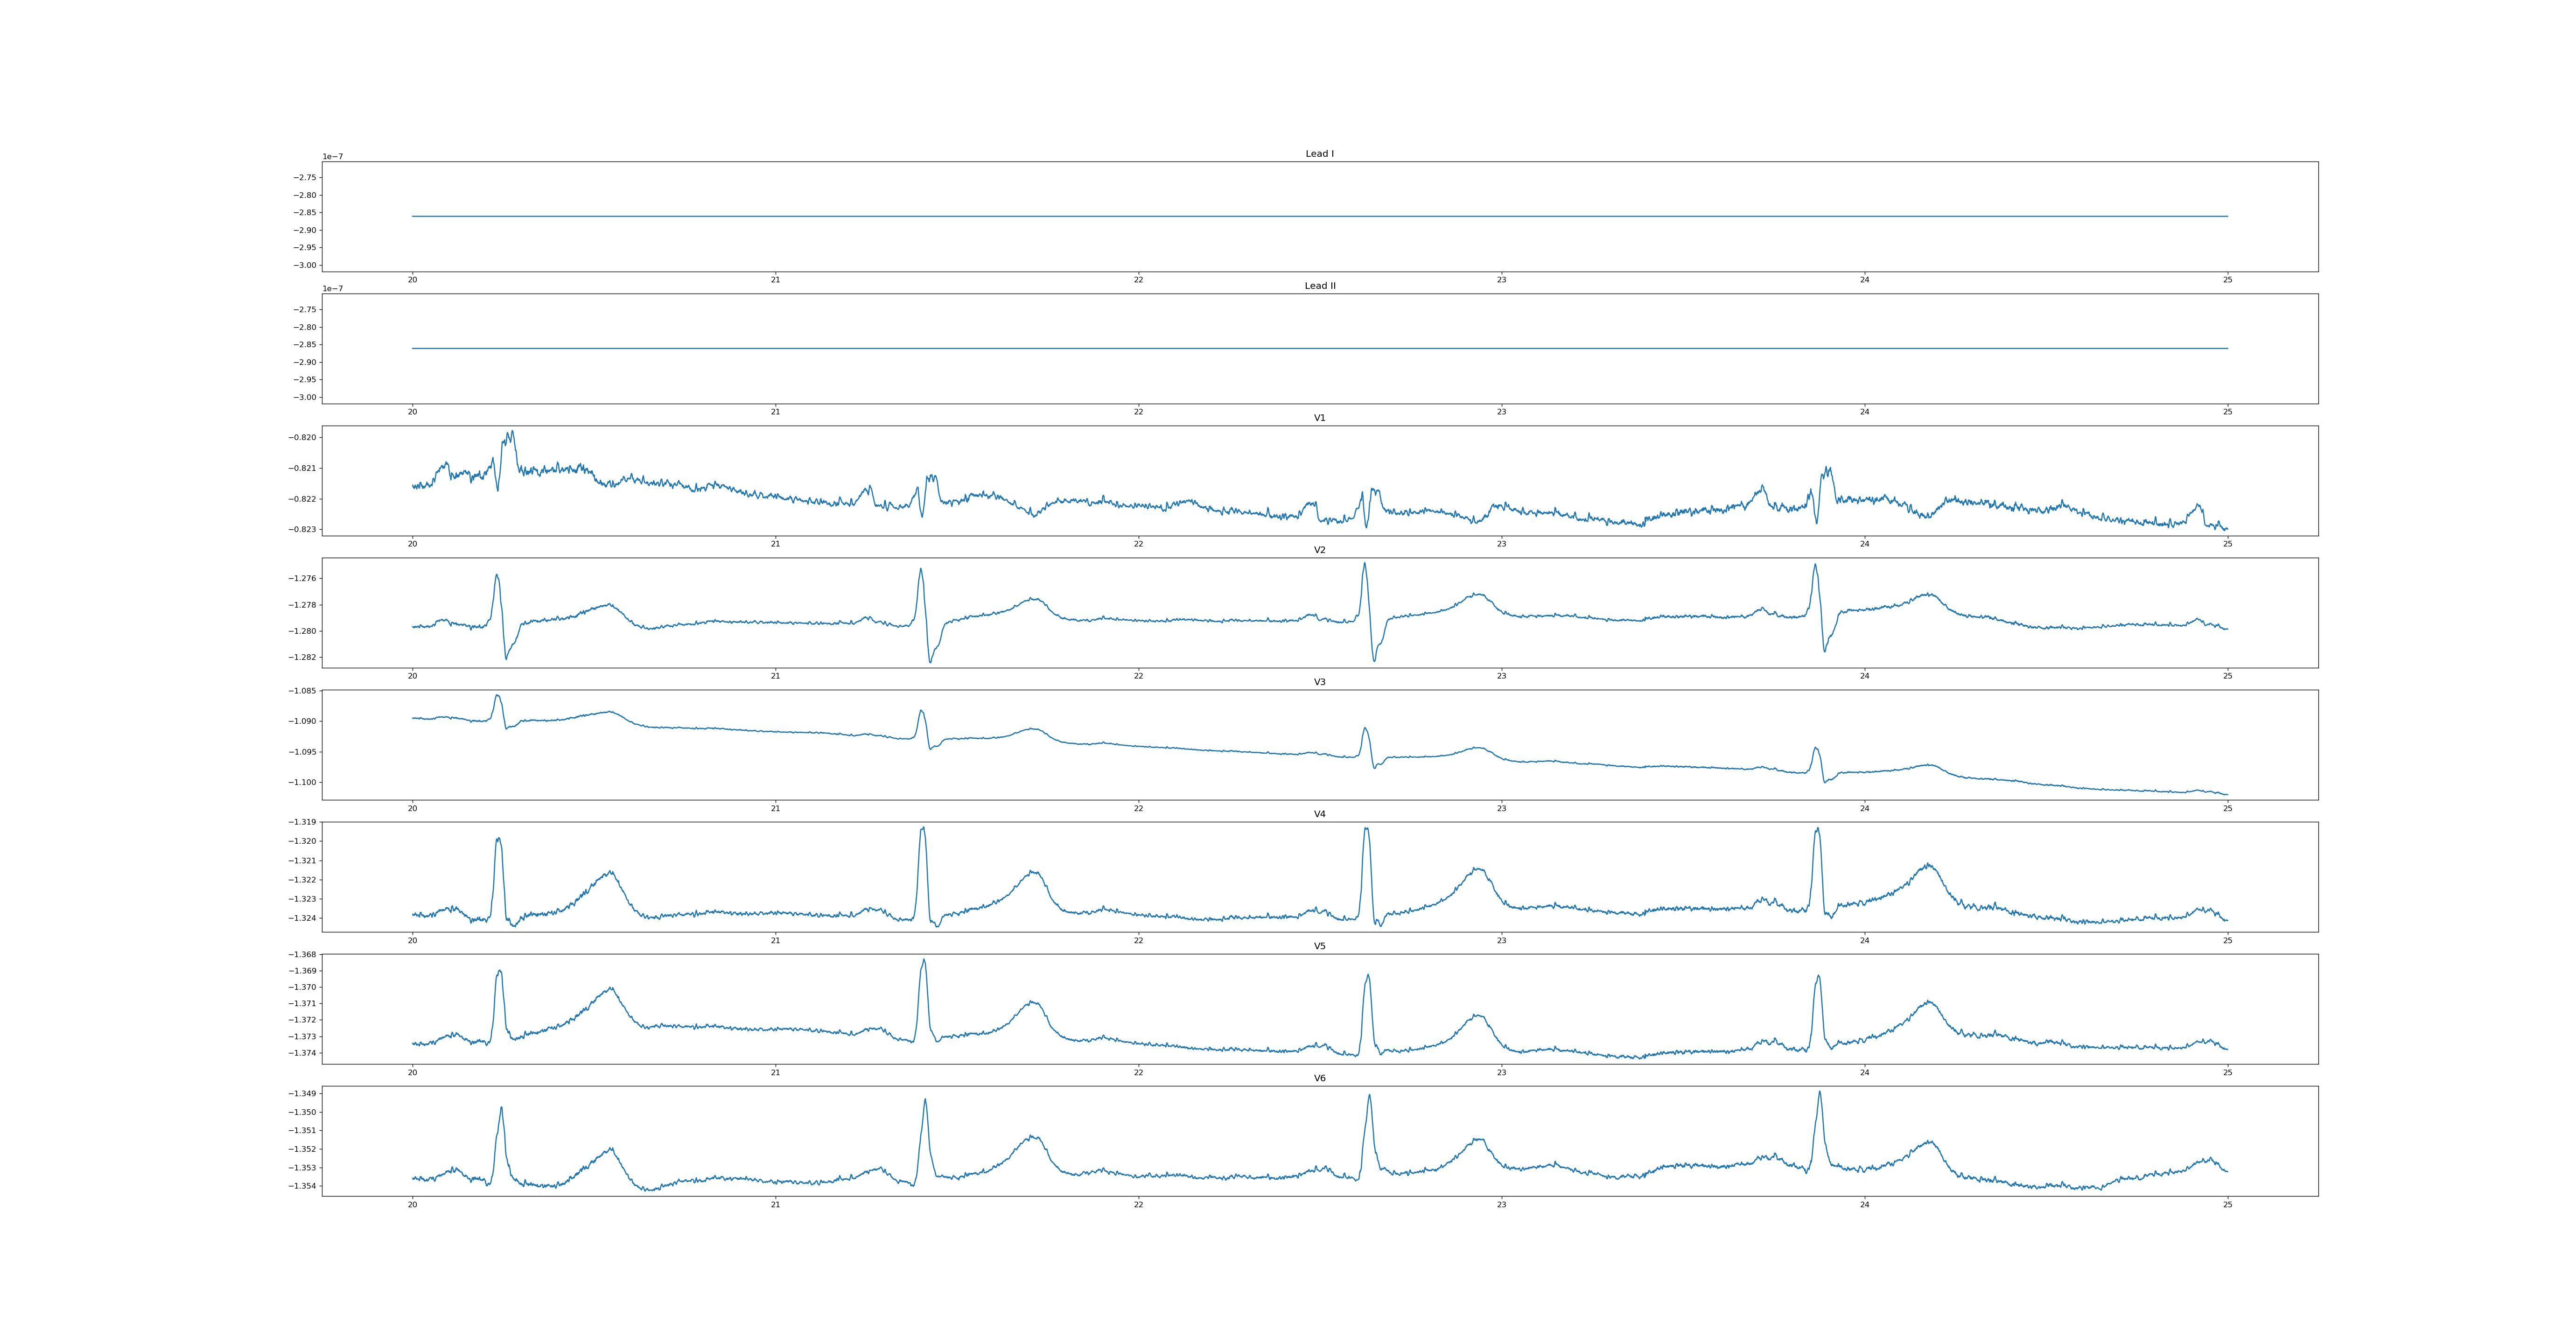
Task: Click the x-axis tick 20 under V2 plot
Action: click(412, 676)
